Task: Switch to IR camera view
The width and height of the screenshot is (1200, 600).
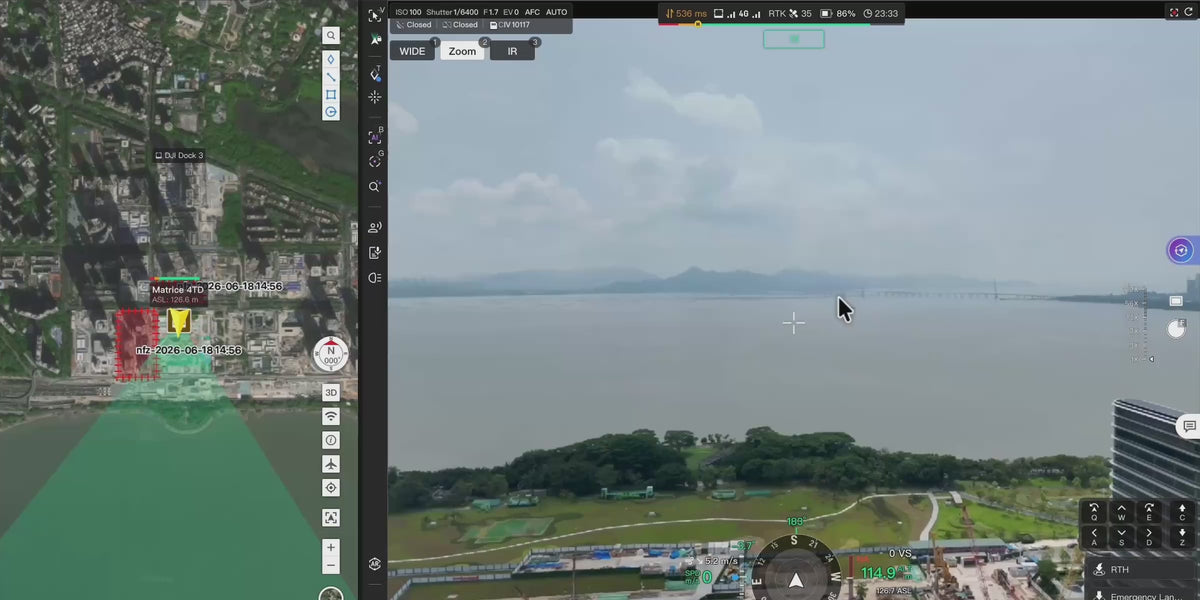Action: (512, 51)
